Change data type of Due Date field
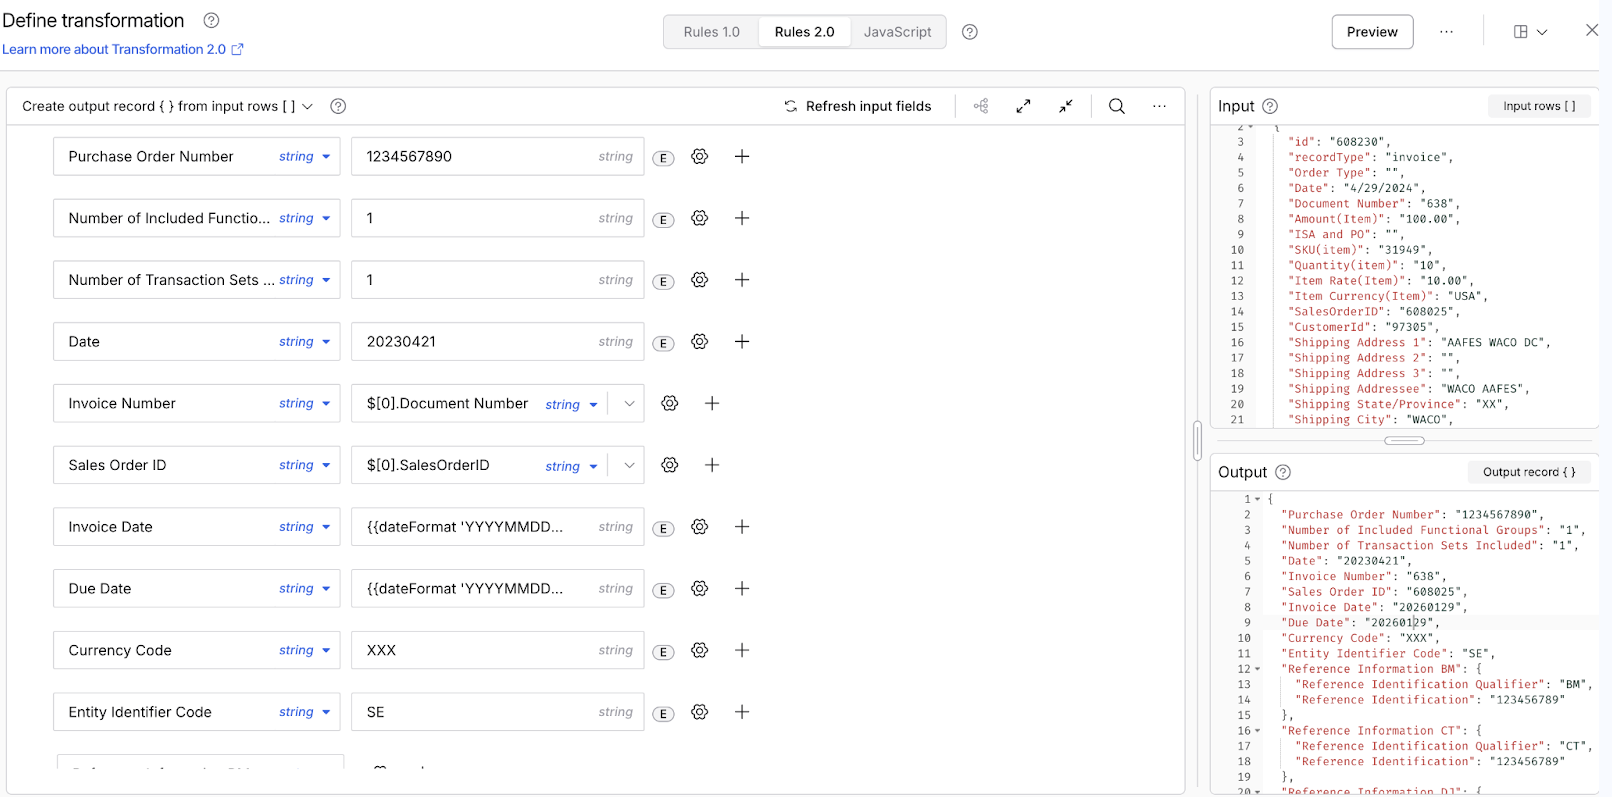Screen dimensions: 1612x797 pos(305,589)
